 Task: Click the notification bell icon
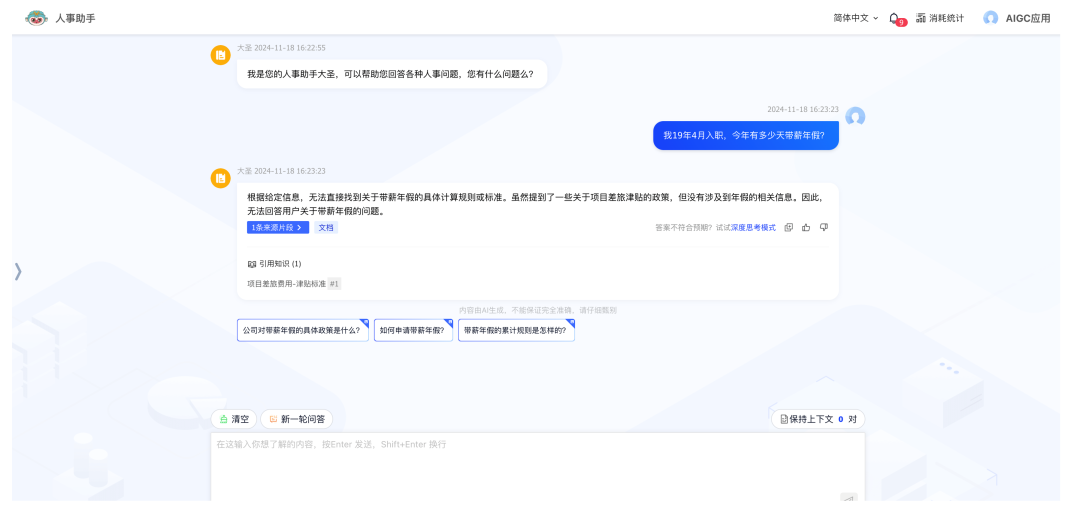pos(894,18)
